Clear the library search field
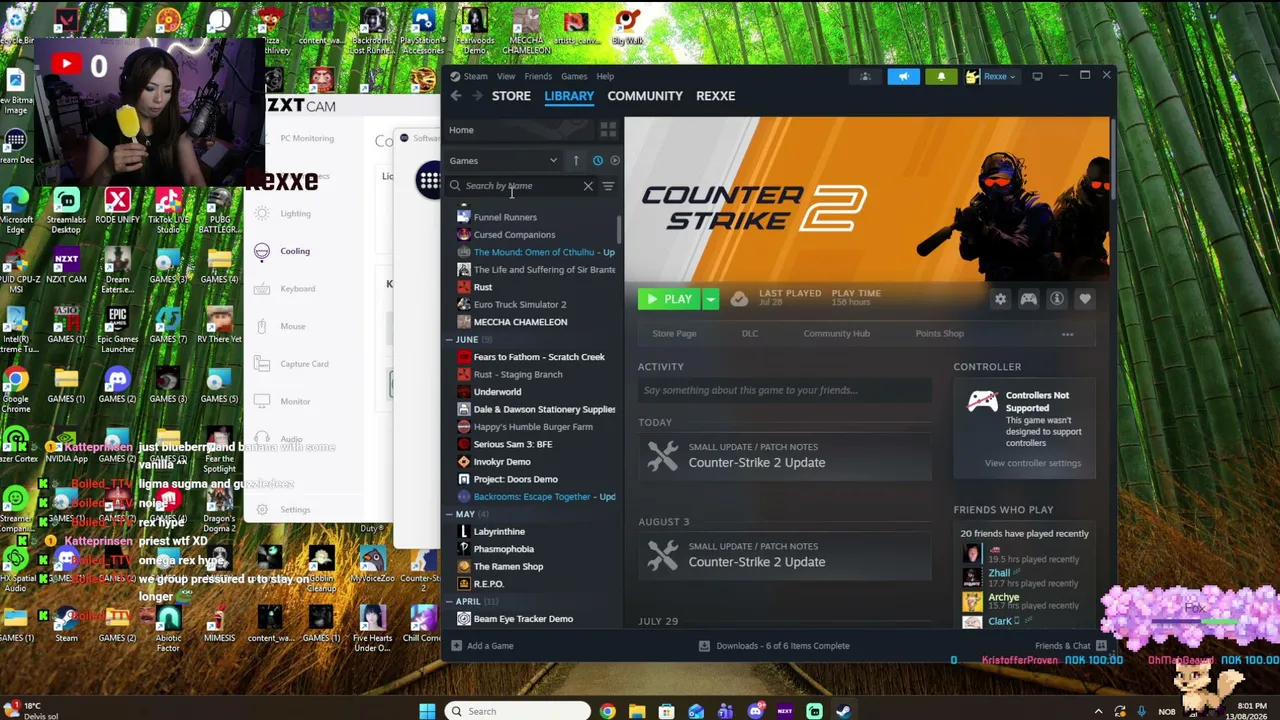 pos(588,186)
